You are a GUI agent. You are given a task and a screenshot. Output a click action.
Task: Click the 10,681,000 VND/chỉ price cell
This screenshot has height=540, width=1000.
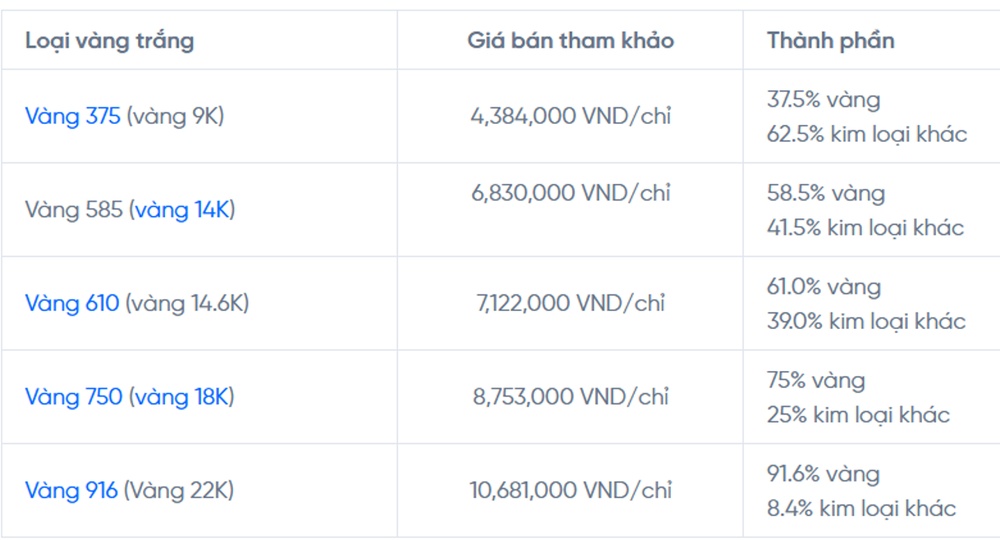[x=570, y=491]
